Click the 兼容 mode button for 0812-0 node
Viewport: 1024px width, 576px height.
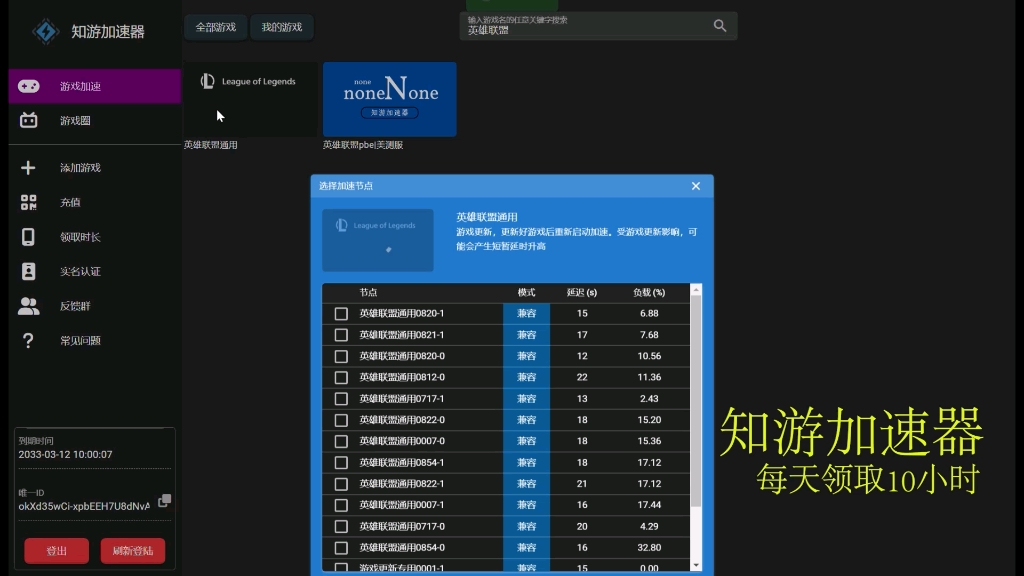[x=526, y=377]
